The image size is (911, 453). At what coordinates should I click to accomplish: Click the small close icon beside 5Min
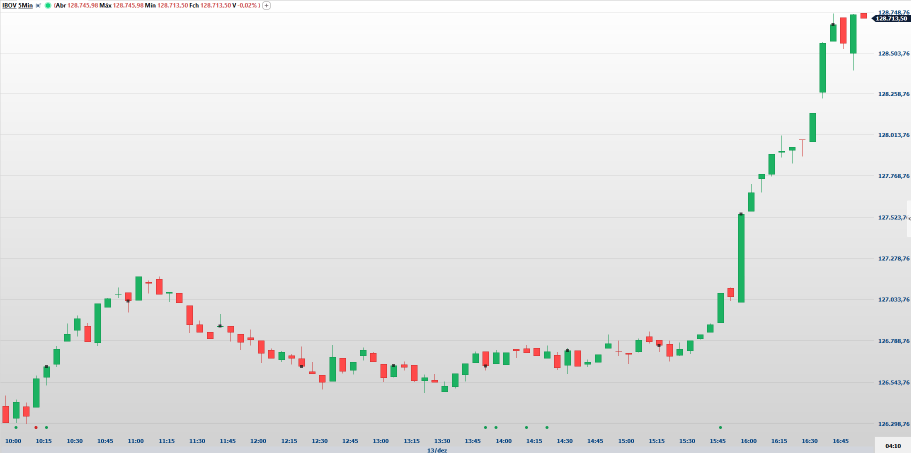39,5
